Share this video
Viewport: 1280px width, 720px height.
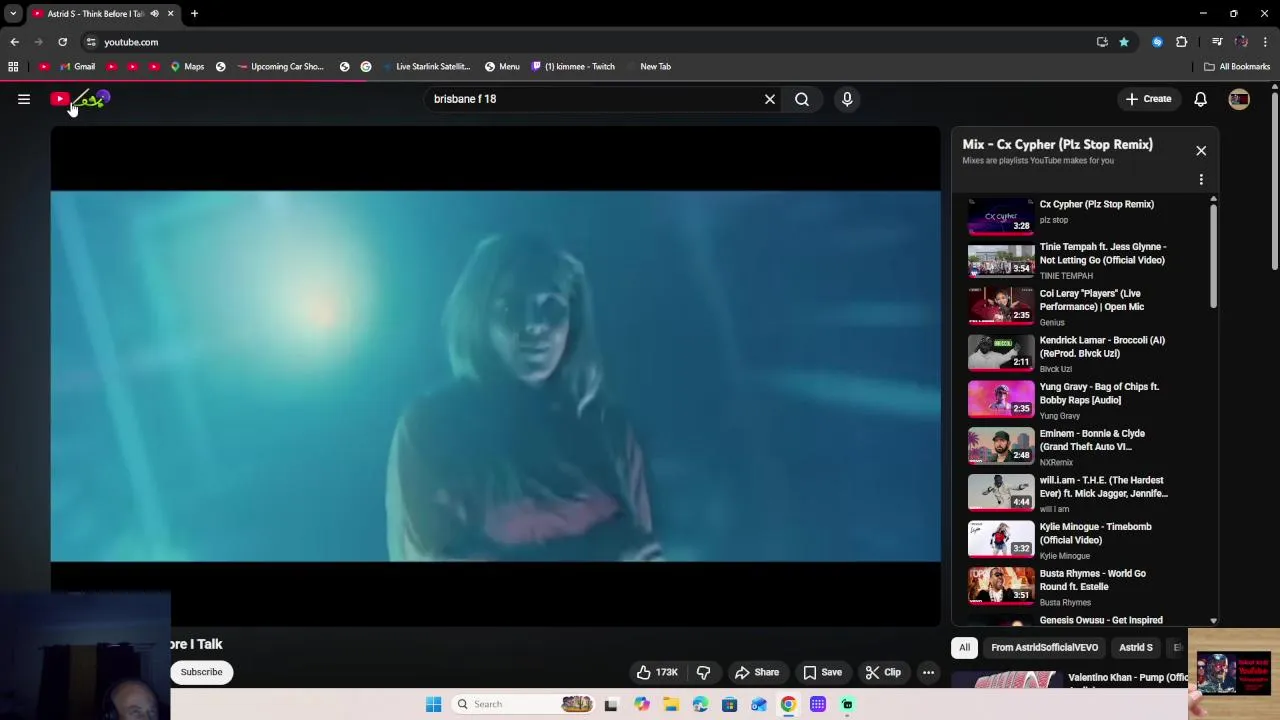757,672
